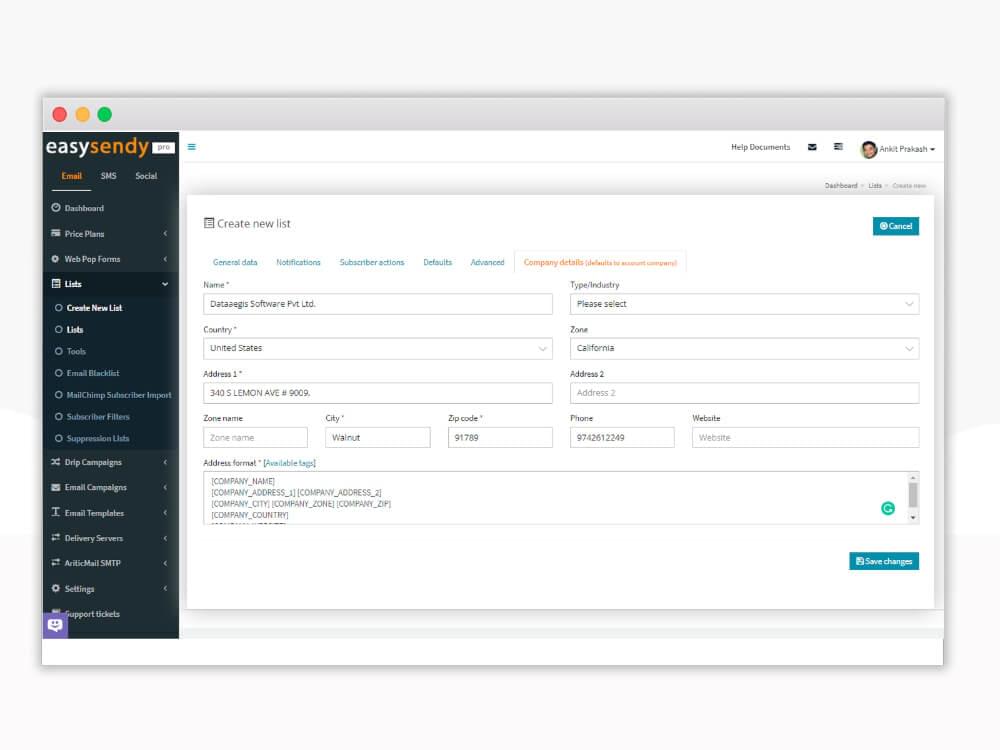The height and width of the screenshot is (750, 1000).
Task: Click the Email Campaigns envelope icon
Action: [55, 487]
